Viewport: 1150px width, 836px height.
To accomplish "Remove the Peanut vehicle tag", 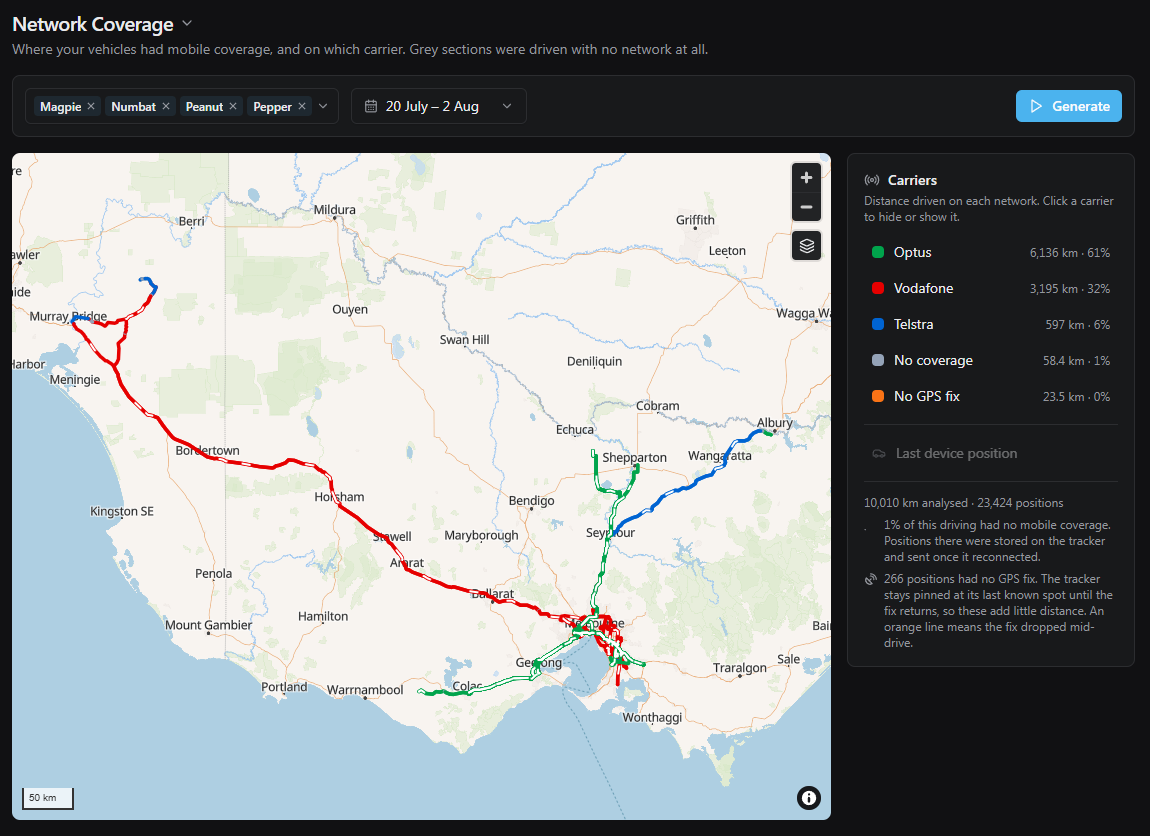I will pyautogui.click(x=233, y=106).
